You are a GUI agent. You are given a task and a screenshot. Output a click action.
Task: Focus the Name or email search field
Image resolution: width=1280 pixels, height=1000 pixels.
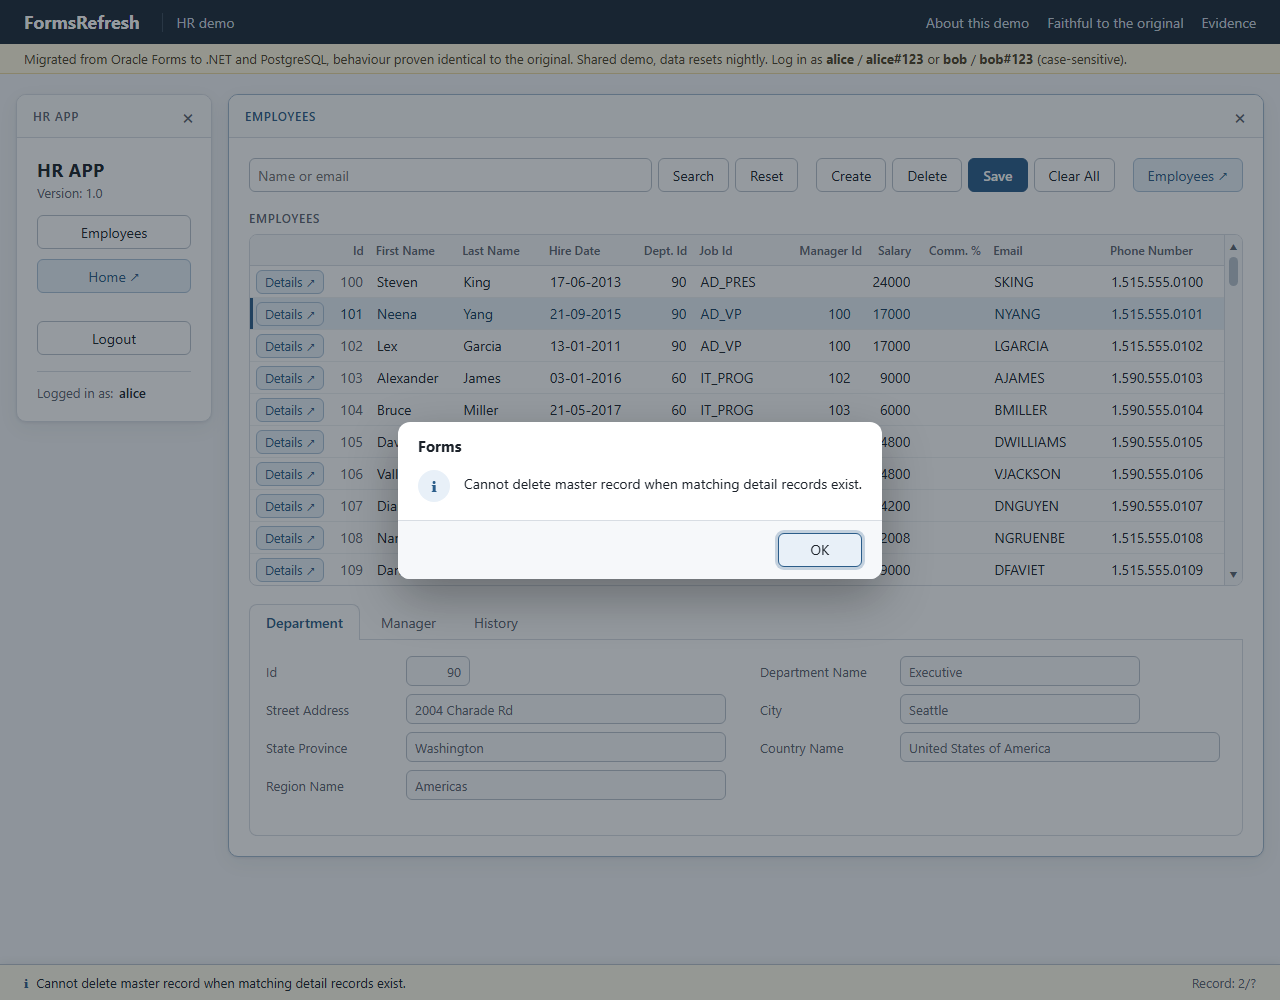[x=450, y=176]
